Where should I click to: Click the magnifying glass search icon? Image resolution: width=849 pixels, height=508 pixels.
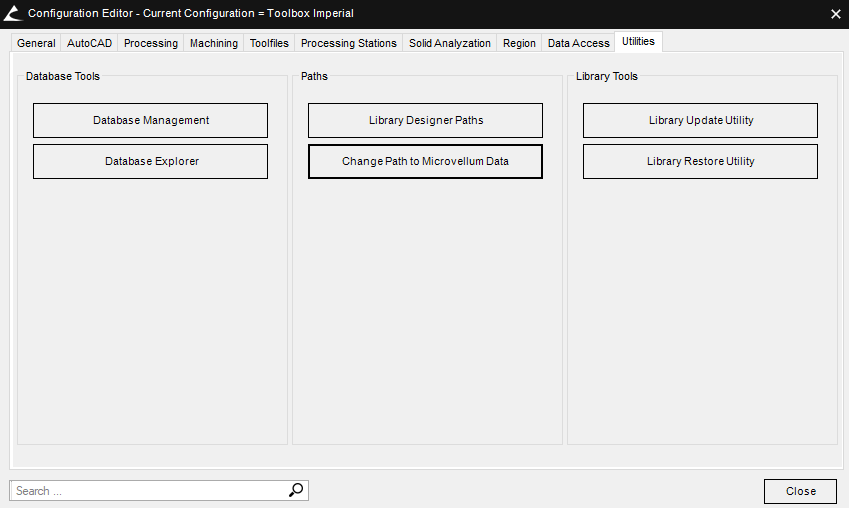point(296,490)
